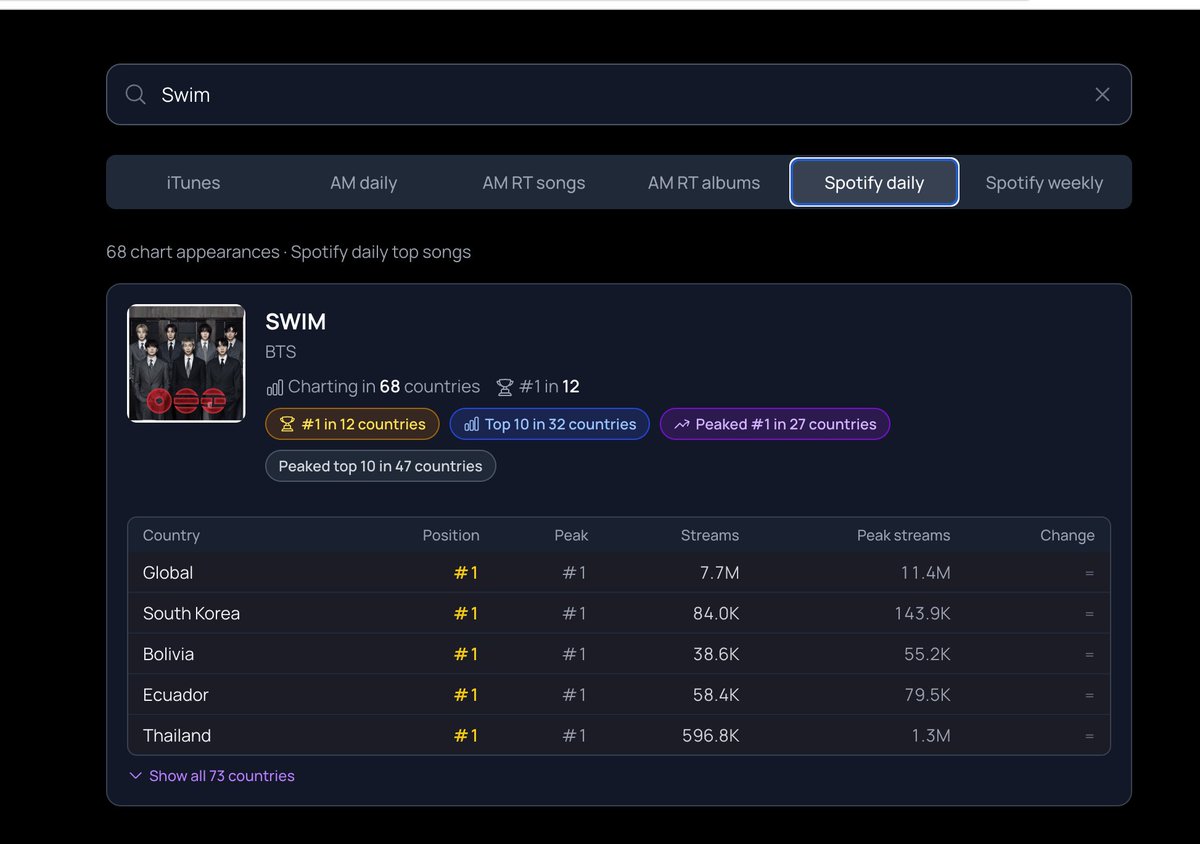Click Ecuador peak streams 79.5K

coord(928,695)
